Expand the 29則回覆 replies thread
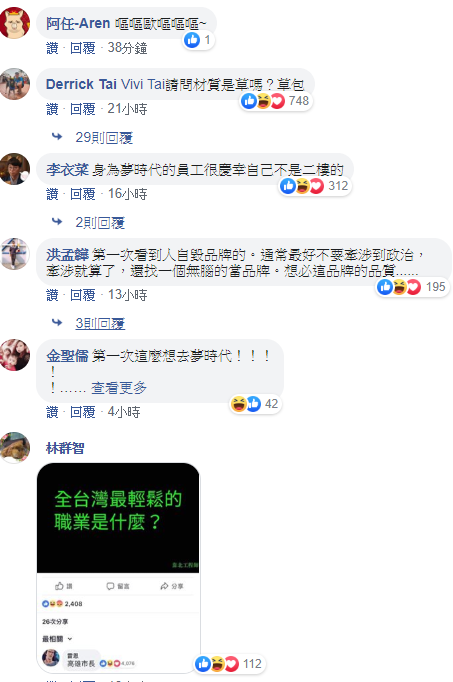 point(104,137)
